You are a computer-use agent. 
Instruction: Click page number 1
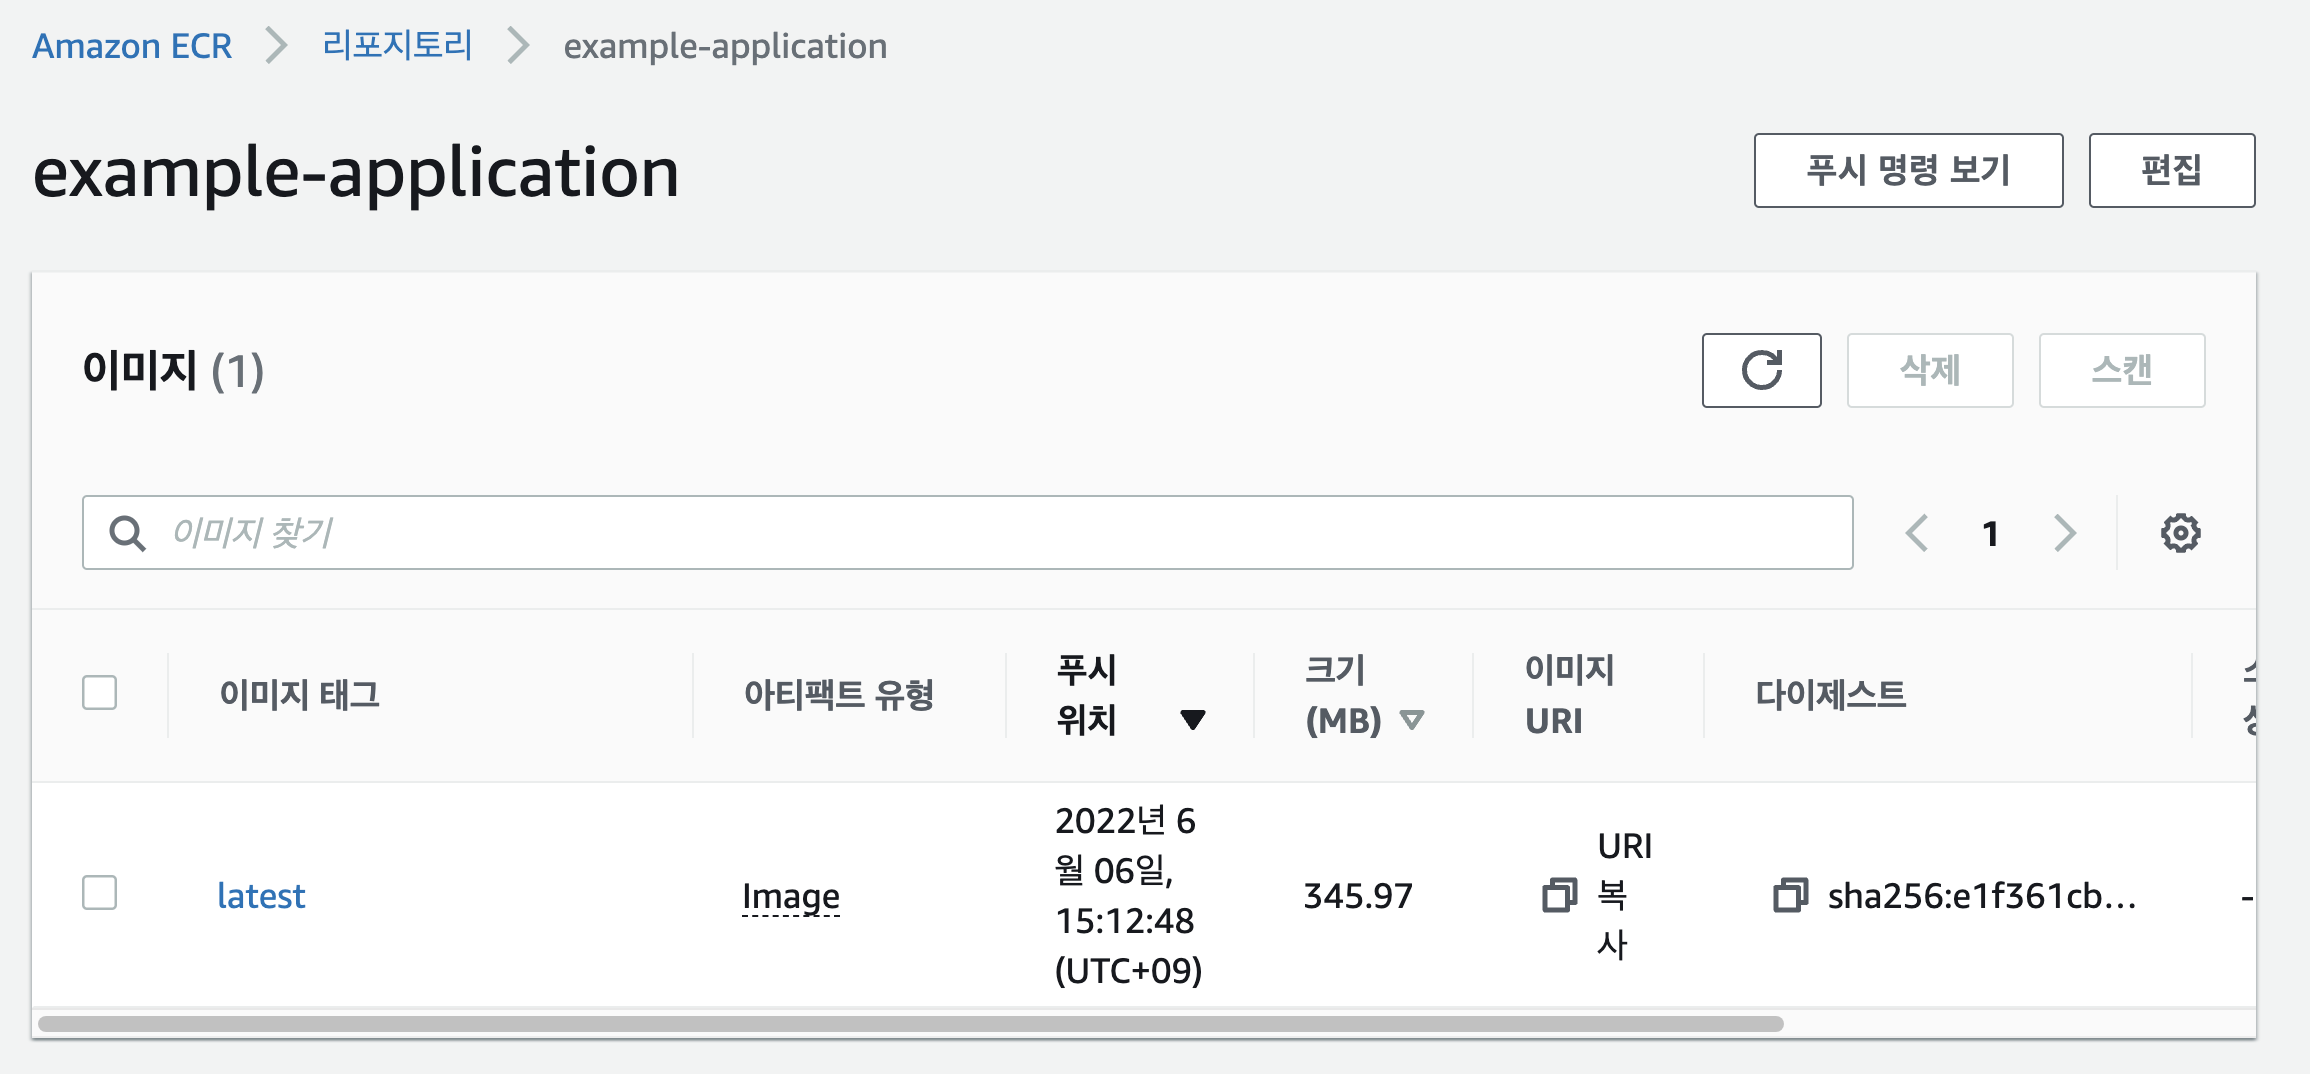[x=1990, y=534]
